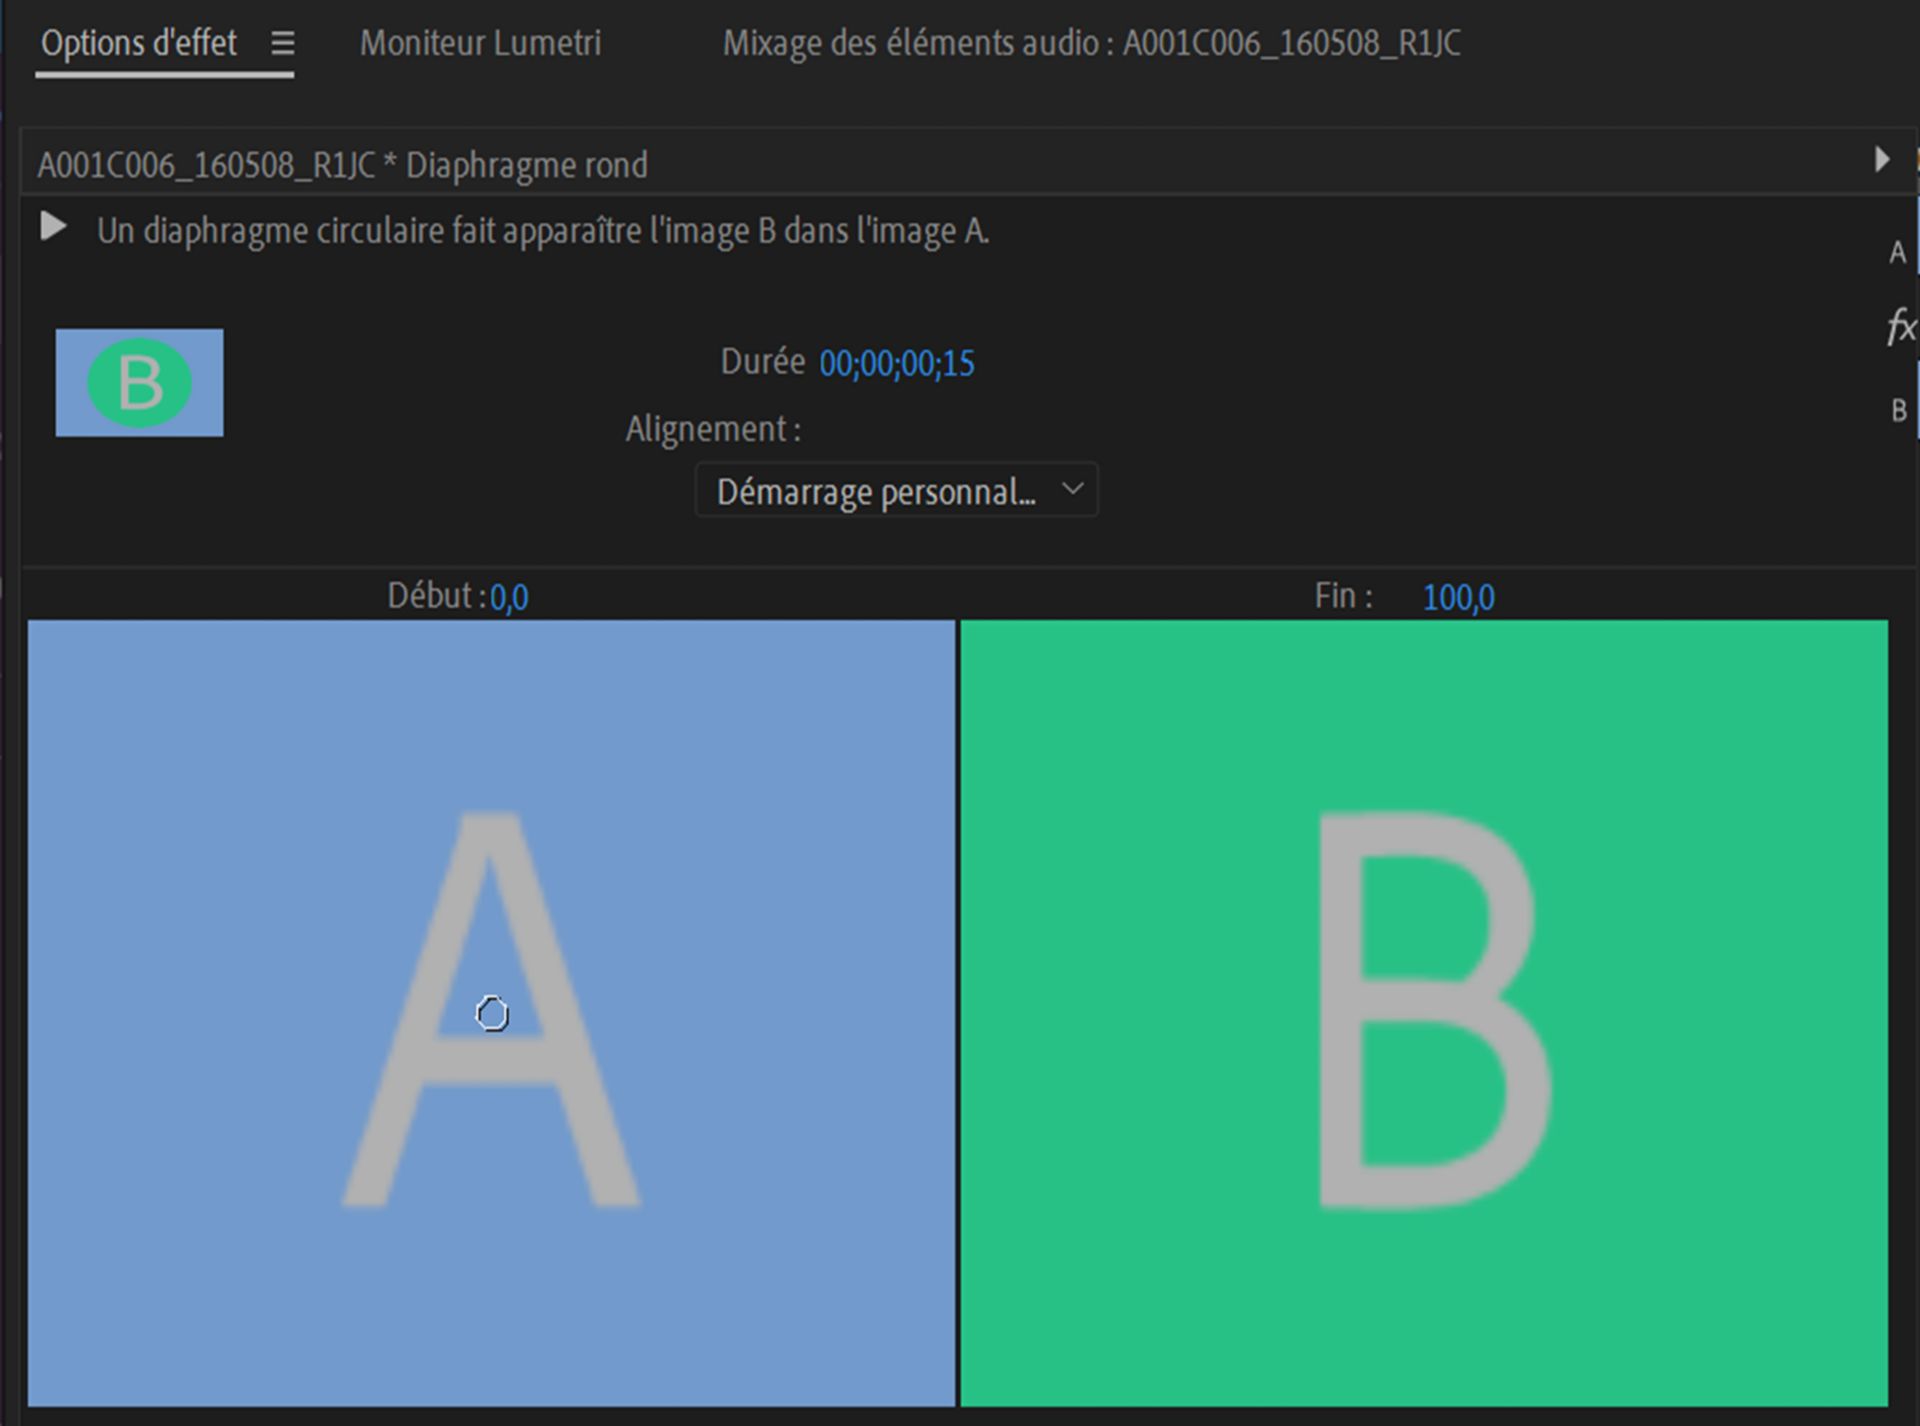Click the transition description text line
The height and width of the screenshot is (1426, 1920).
click(543, 231)
